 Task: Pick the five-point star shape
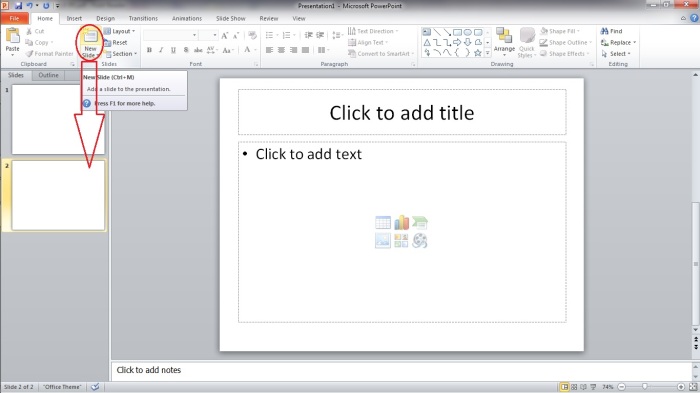click(x=478, y=53)
